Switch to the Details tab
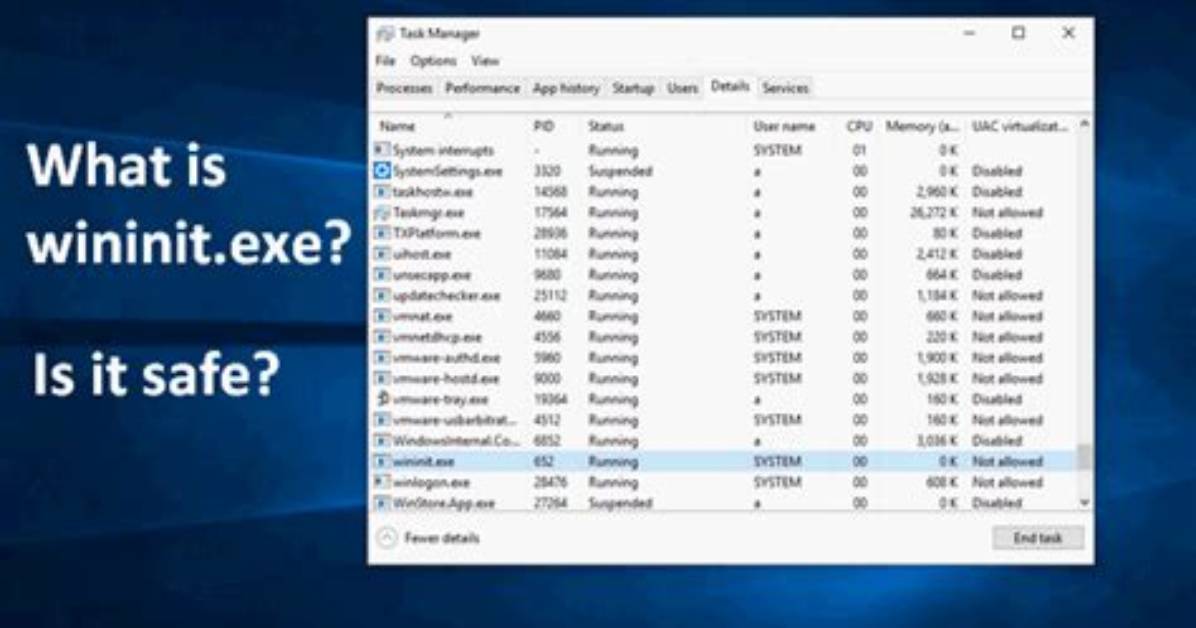The width and height of the screenshot is (1196, 628). click(x=730, y=86)
